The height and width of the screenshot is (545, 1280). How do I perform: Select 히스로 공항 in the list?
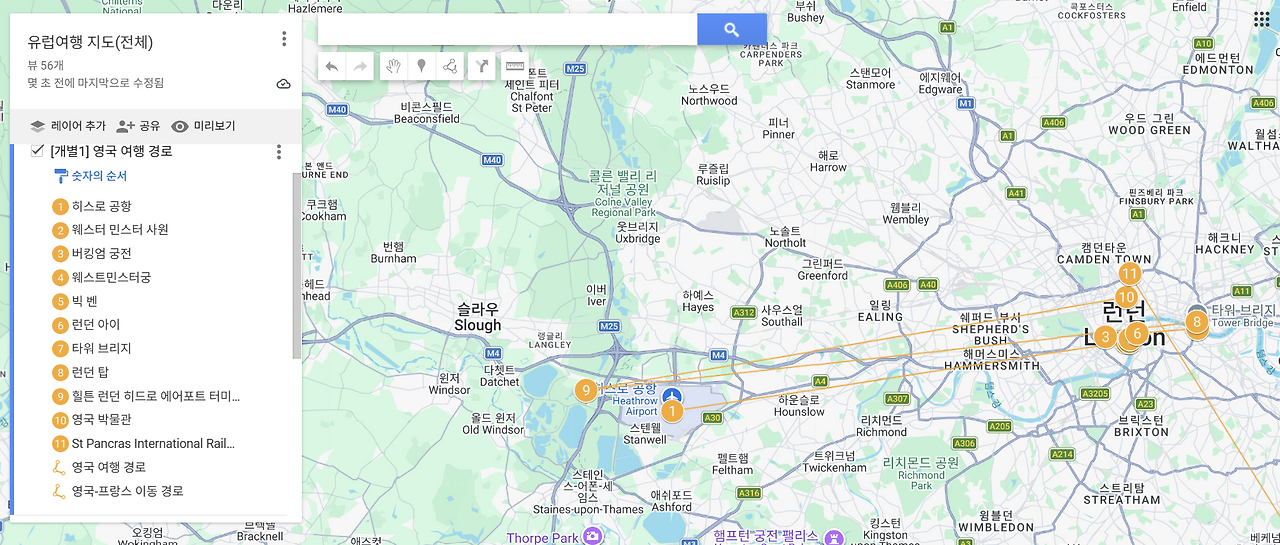point(101,206)
